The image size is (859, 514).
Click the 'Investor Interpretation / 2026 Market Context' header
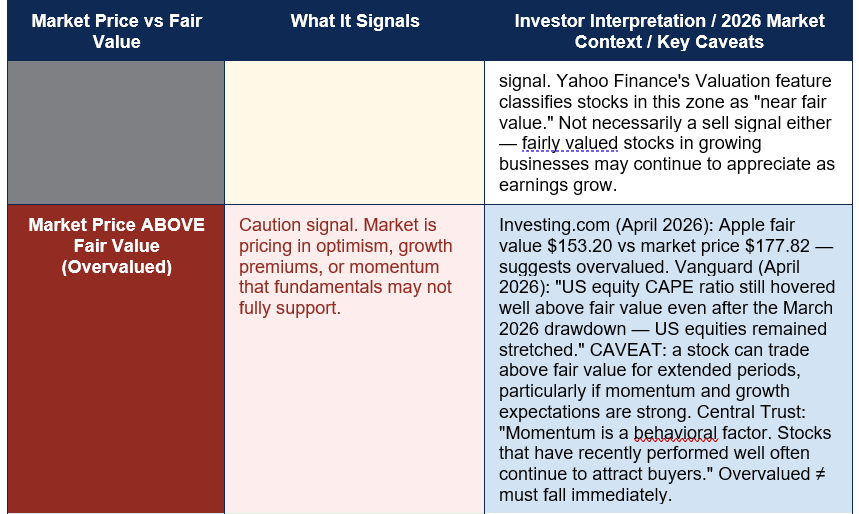[x=669, y=31]
